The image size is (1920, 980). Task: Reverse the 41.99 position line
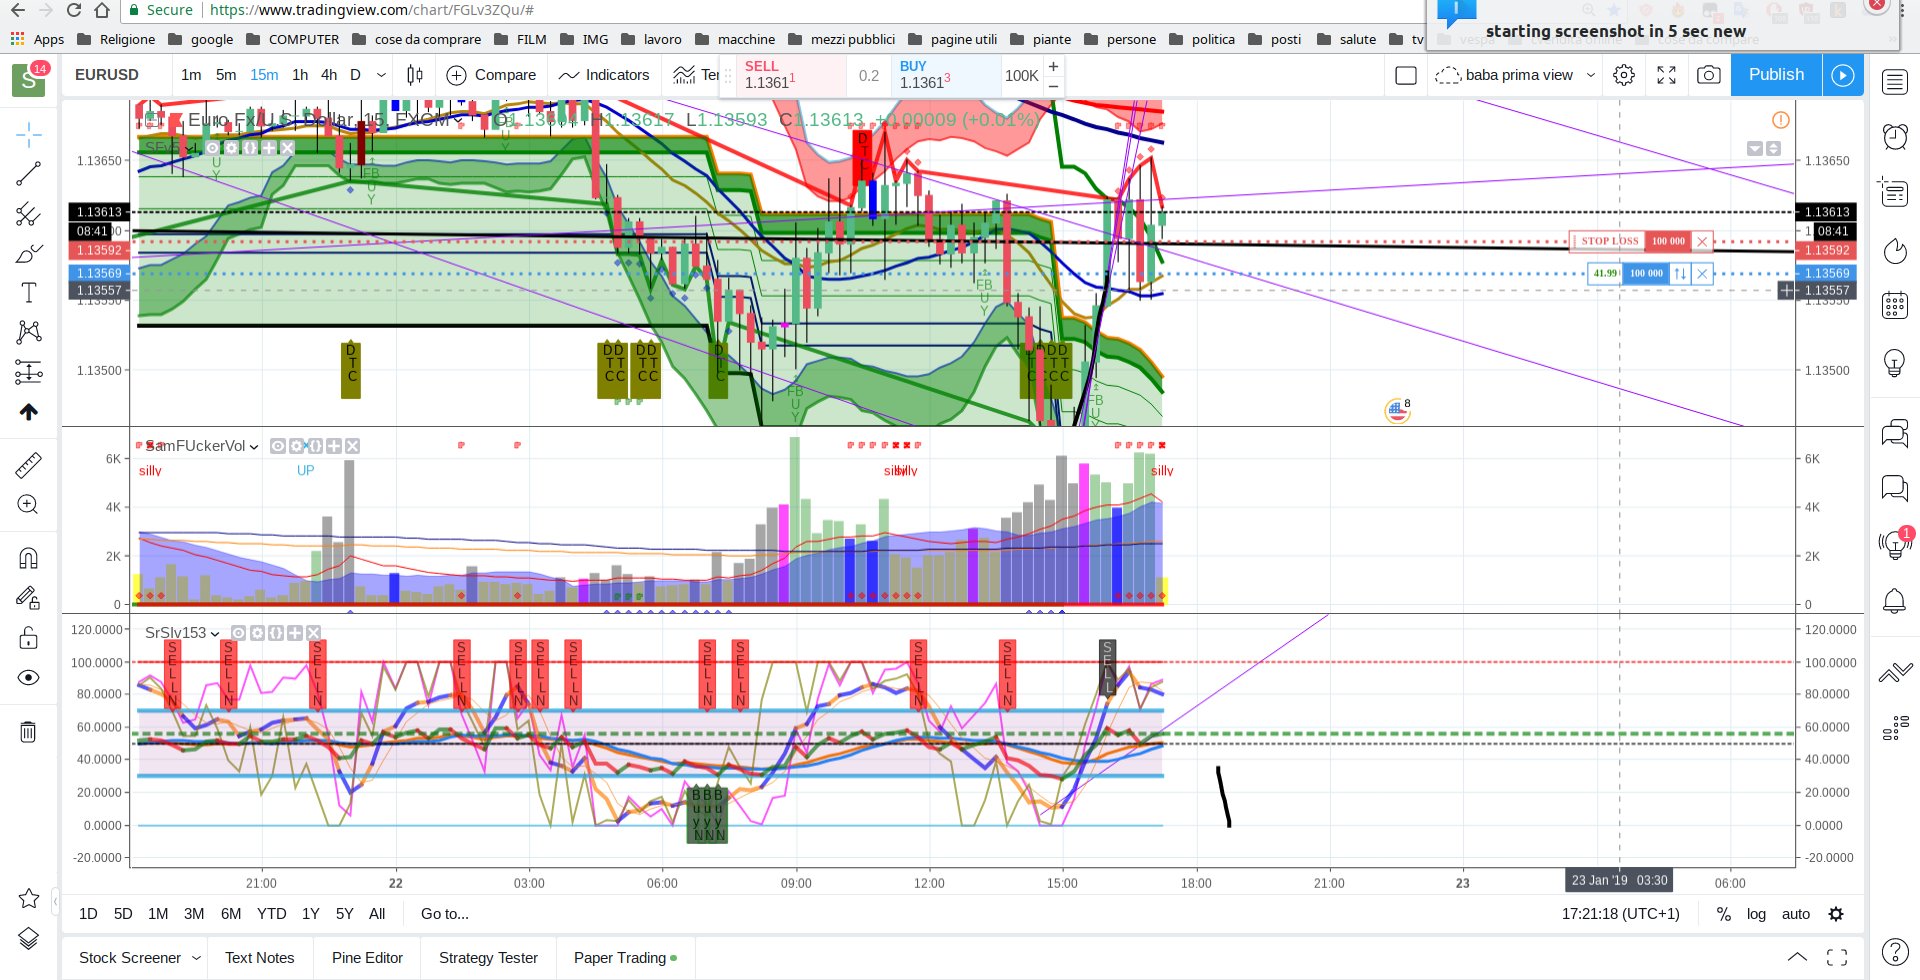click(x=1680, y=273)
